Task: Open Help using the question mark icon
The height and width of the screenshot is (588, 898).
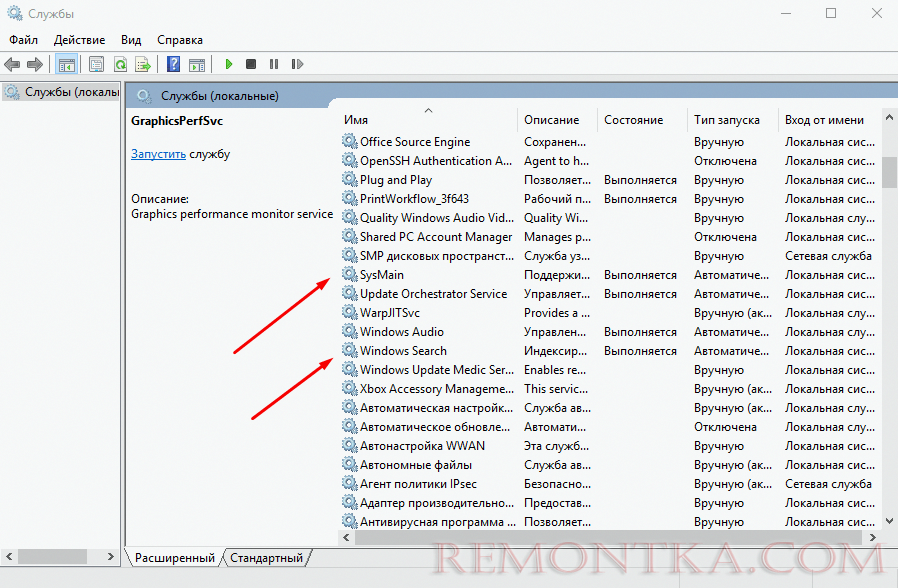Action: click(x=174, y=64)
